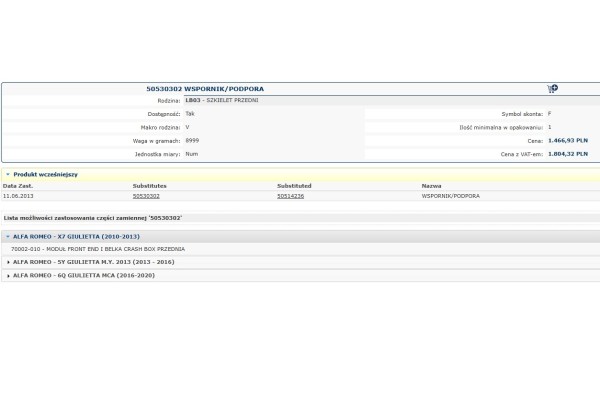Click the Lista możliwości zastosowania heading
The width and height of the screenshot is (600, 400).
[93, 218]
